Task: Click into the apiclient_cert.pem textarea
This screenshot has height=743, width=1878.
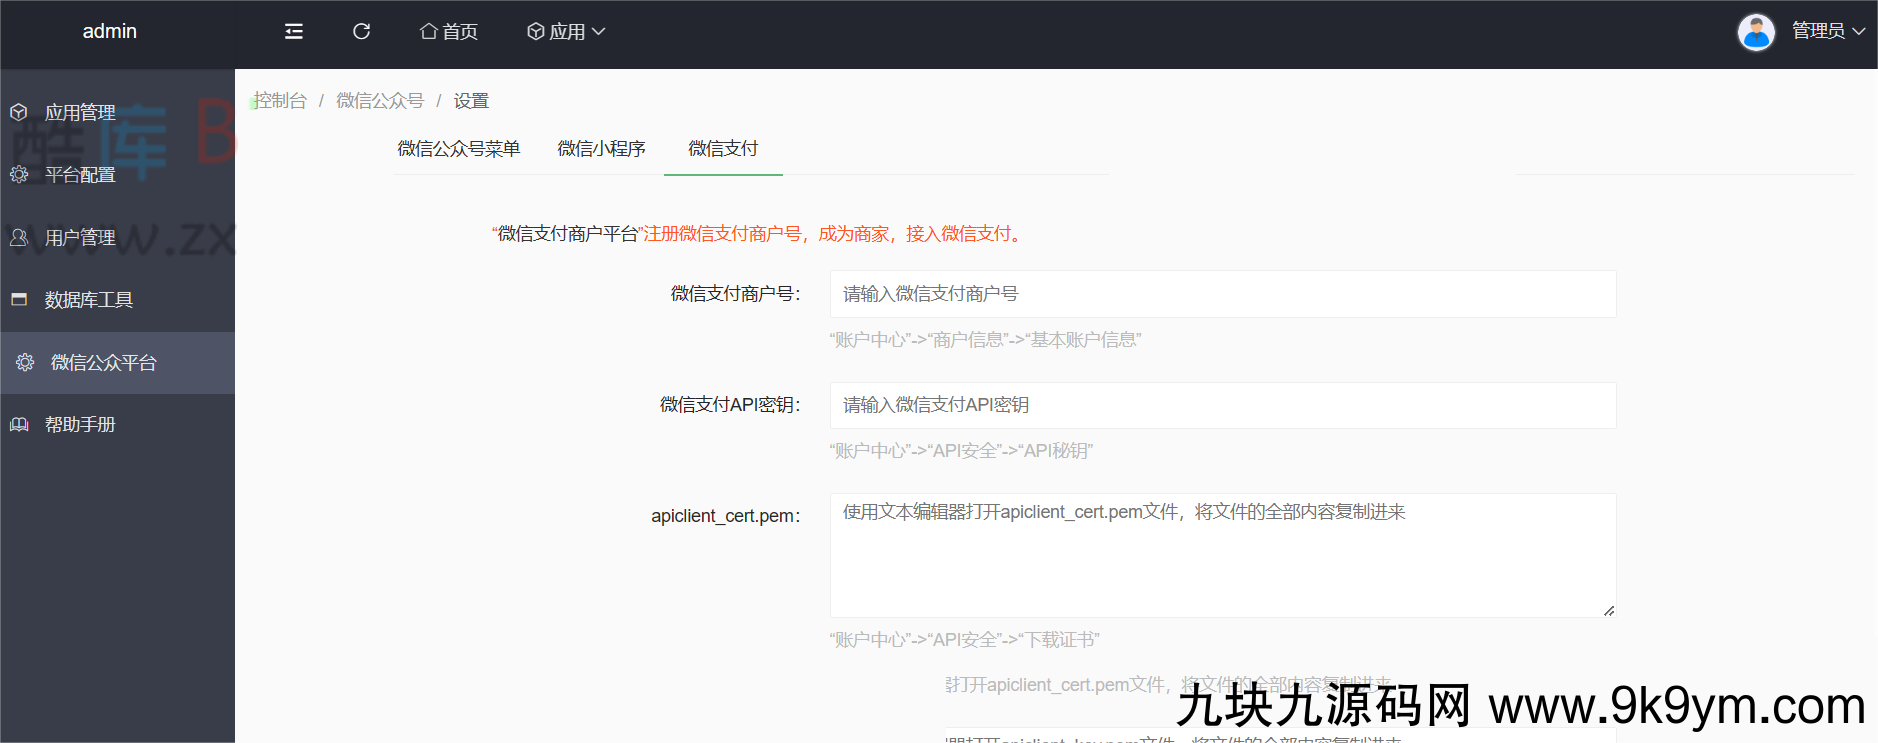Action: coord(1223,555)
